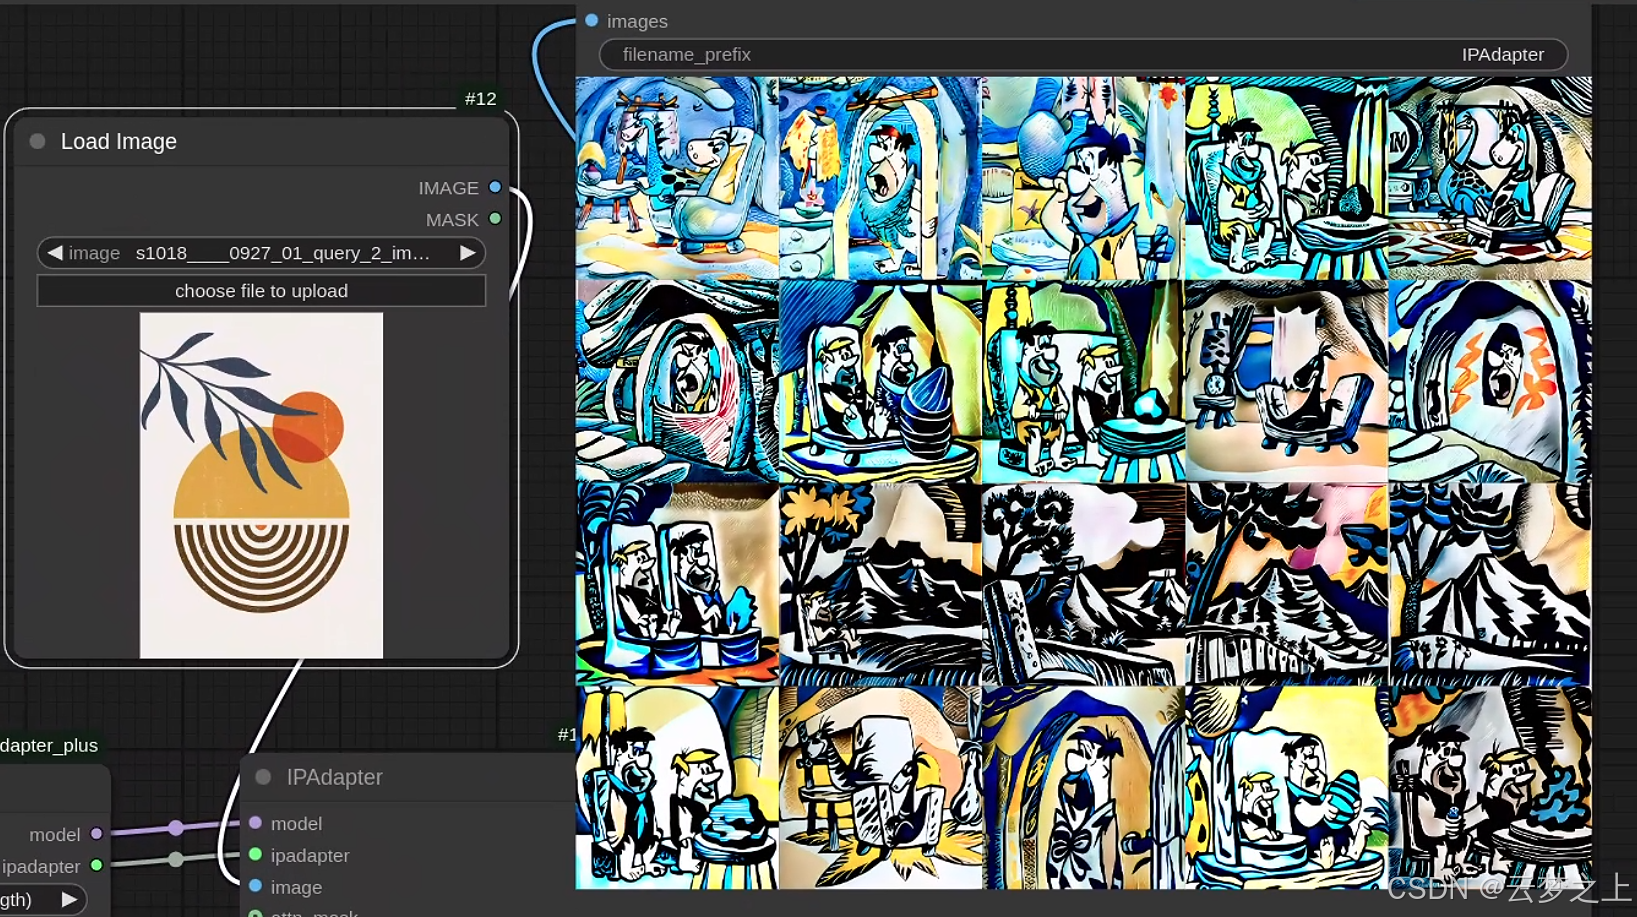Click the right arrow of the partially visible gth) widget
The height and width of the screenshot is (917, 1637).
pos(69,899)
